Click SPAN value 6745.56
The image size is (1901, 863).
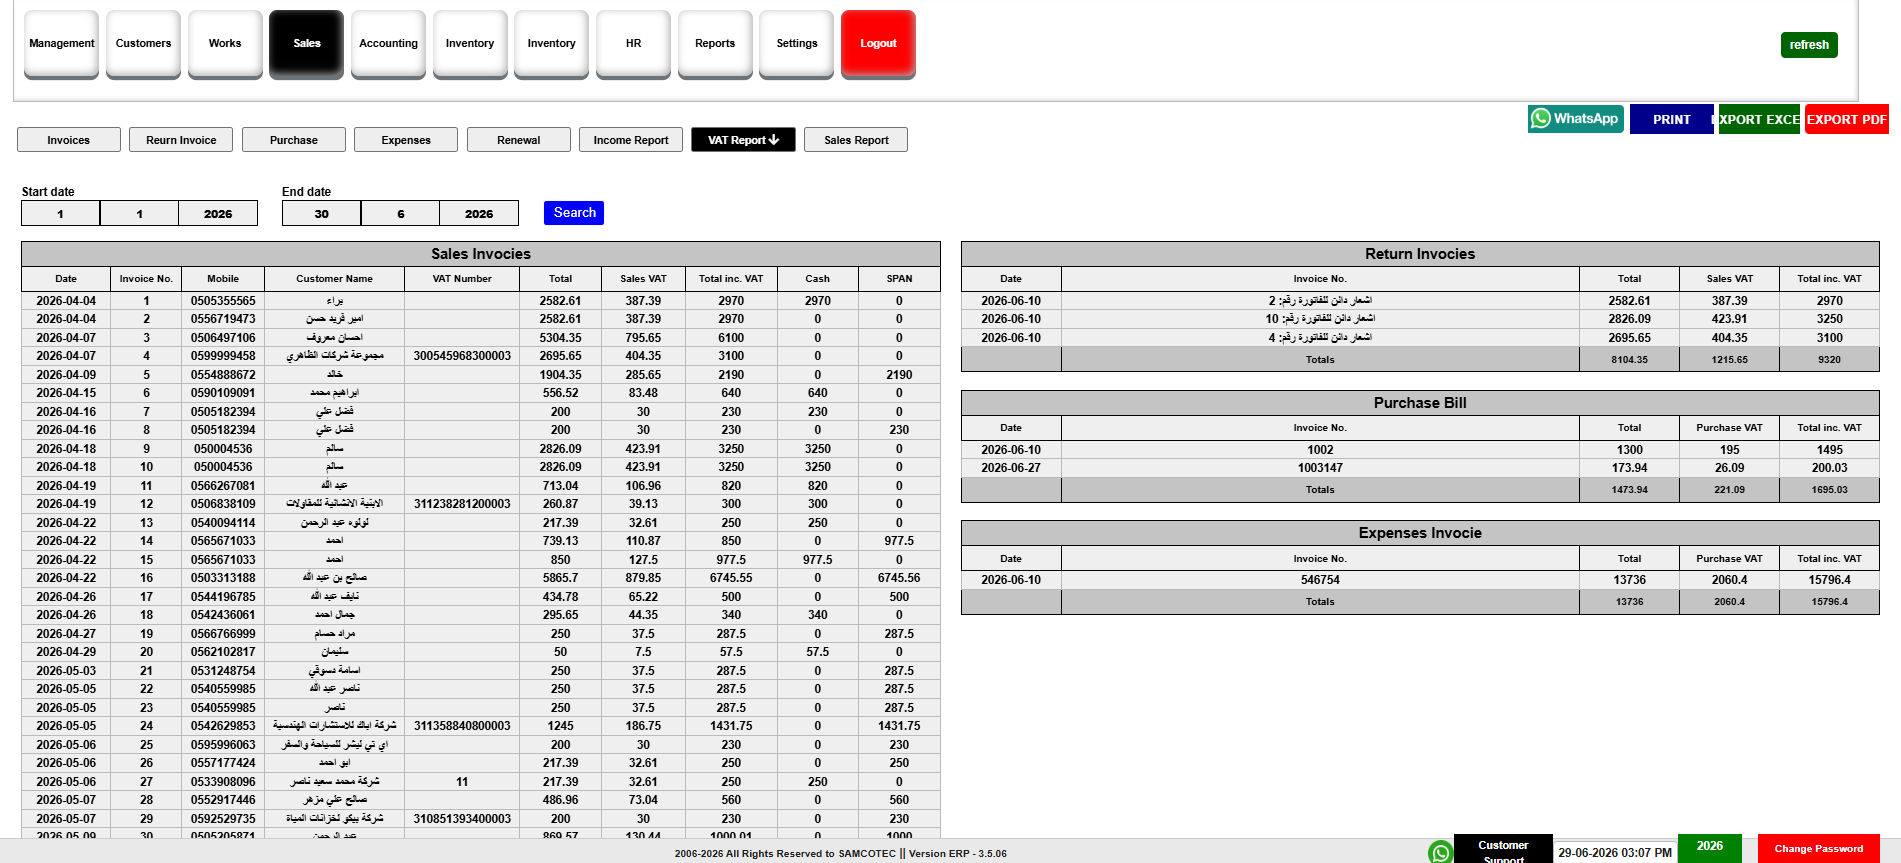[x=899, y=578]
